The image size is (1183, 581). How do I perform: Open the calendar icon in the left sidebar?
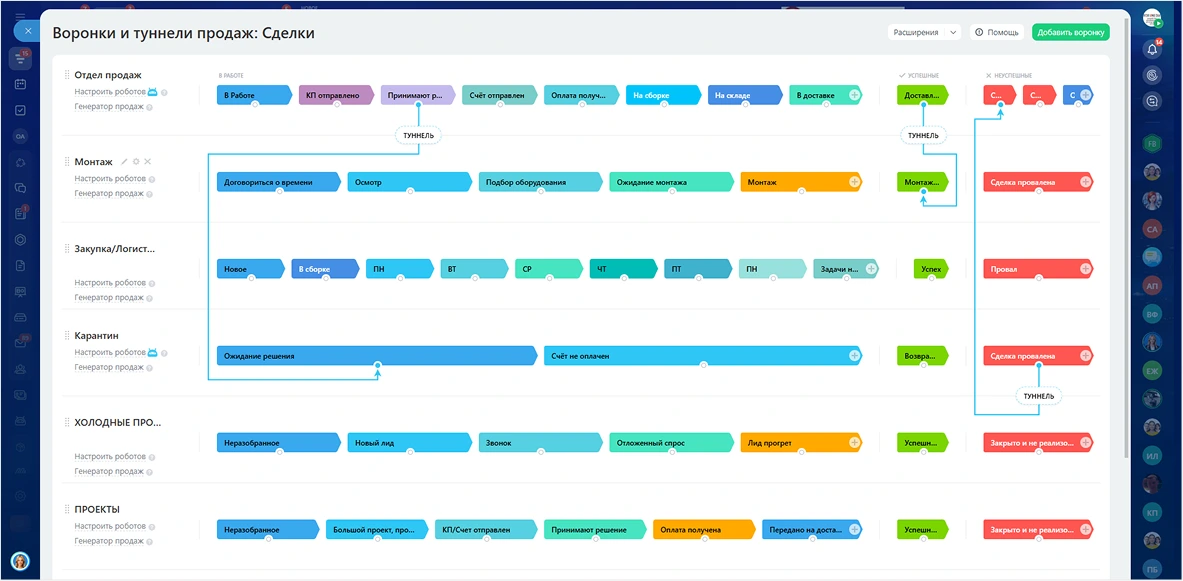tap(20, 84)
